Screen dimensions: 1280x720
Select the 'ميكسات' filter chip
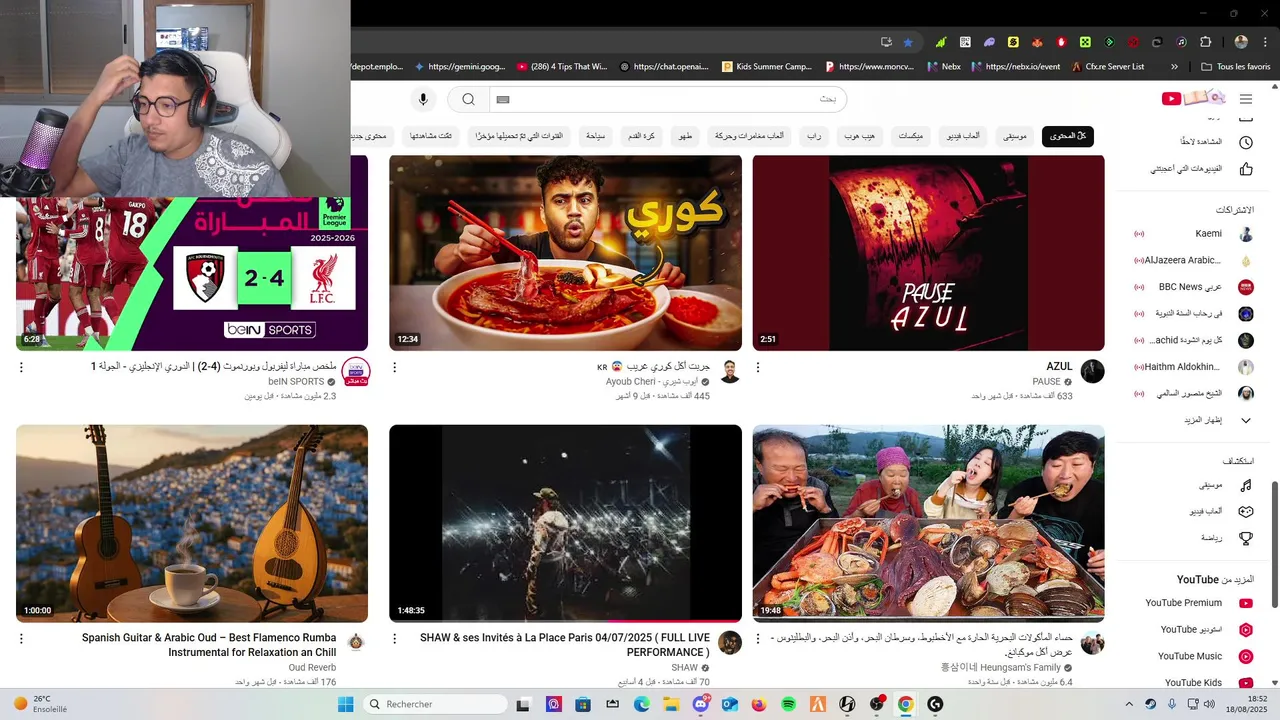[910, 136]
